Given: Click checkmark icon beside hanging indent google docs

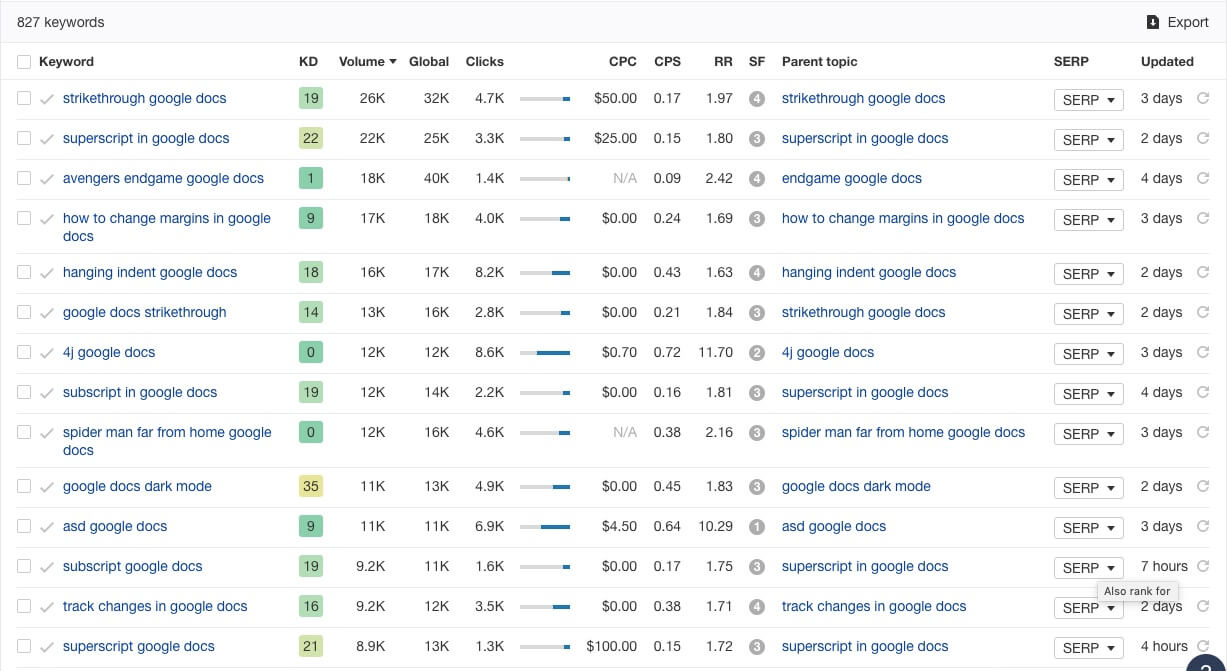Looking at the screenshot, I should coord(46,273).
